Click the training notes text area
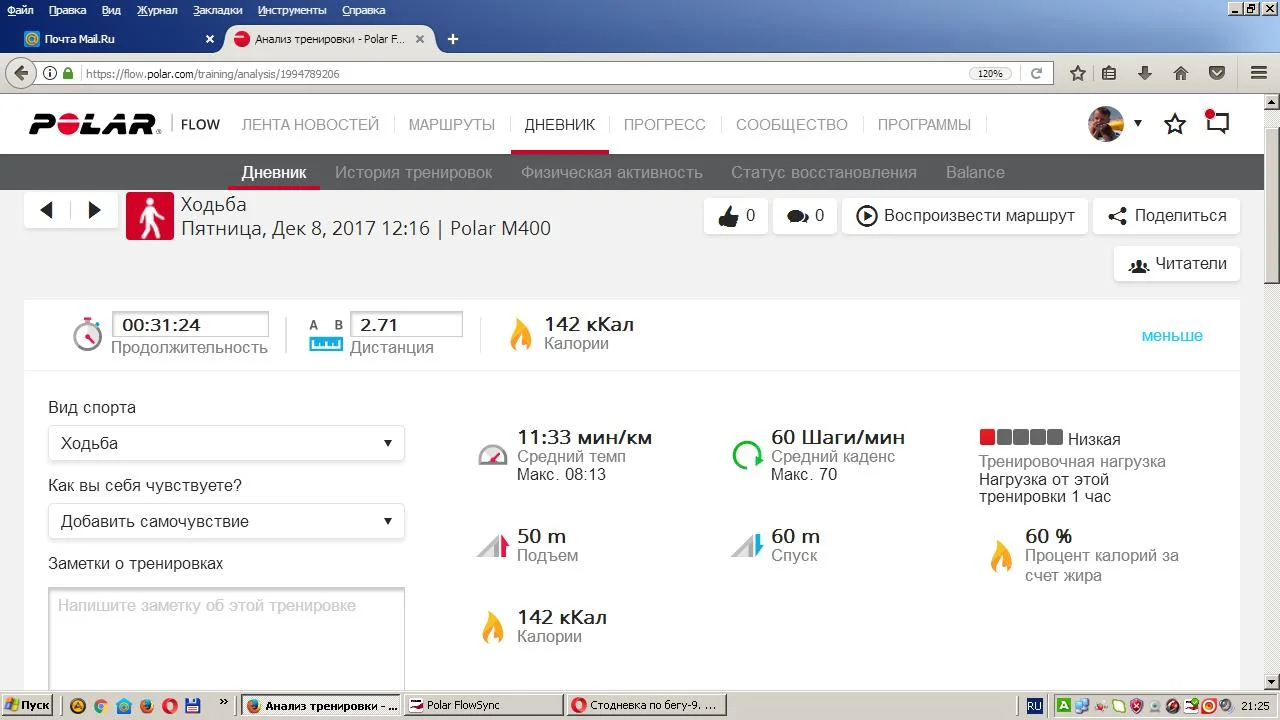 click(227, 638)
